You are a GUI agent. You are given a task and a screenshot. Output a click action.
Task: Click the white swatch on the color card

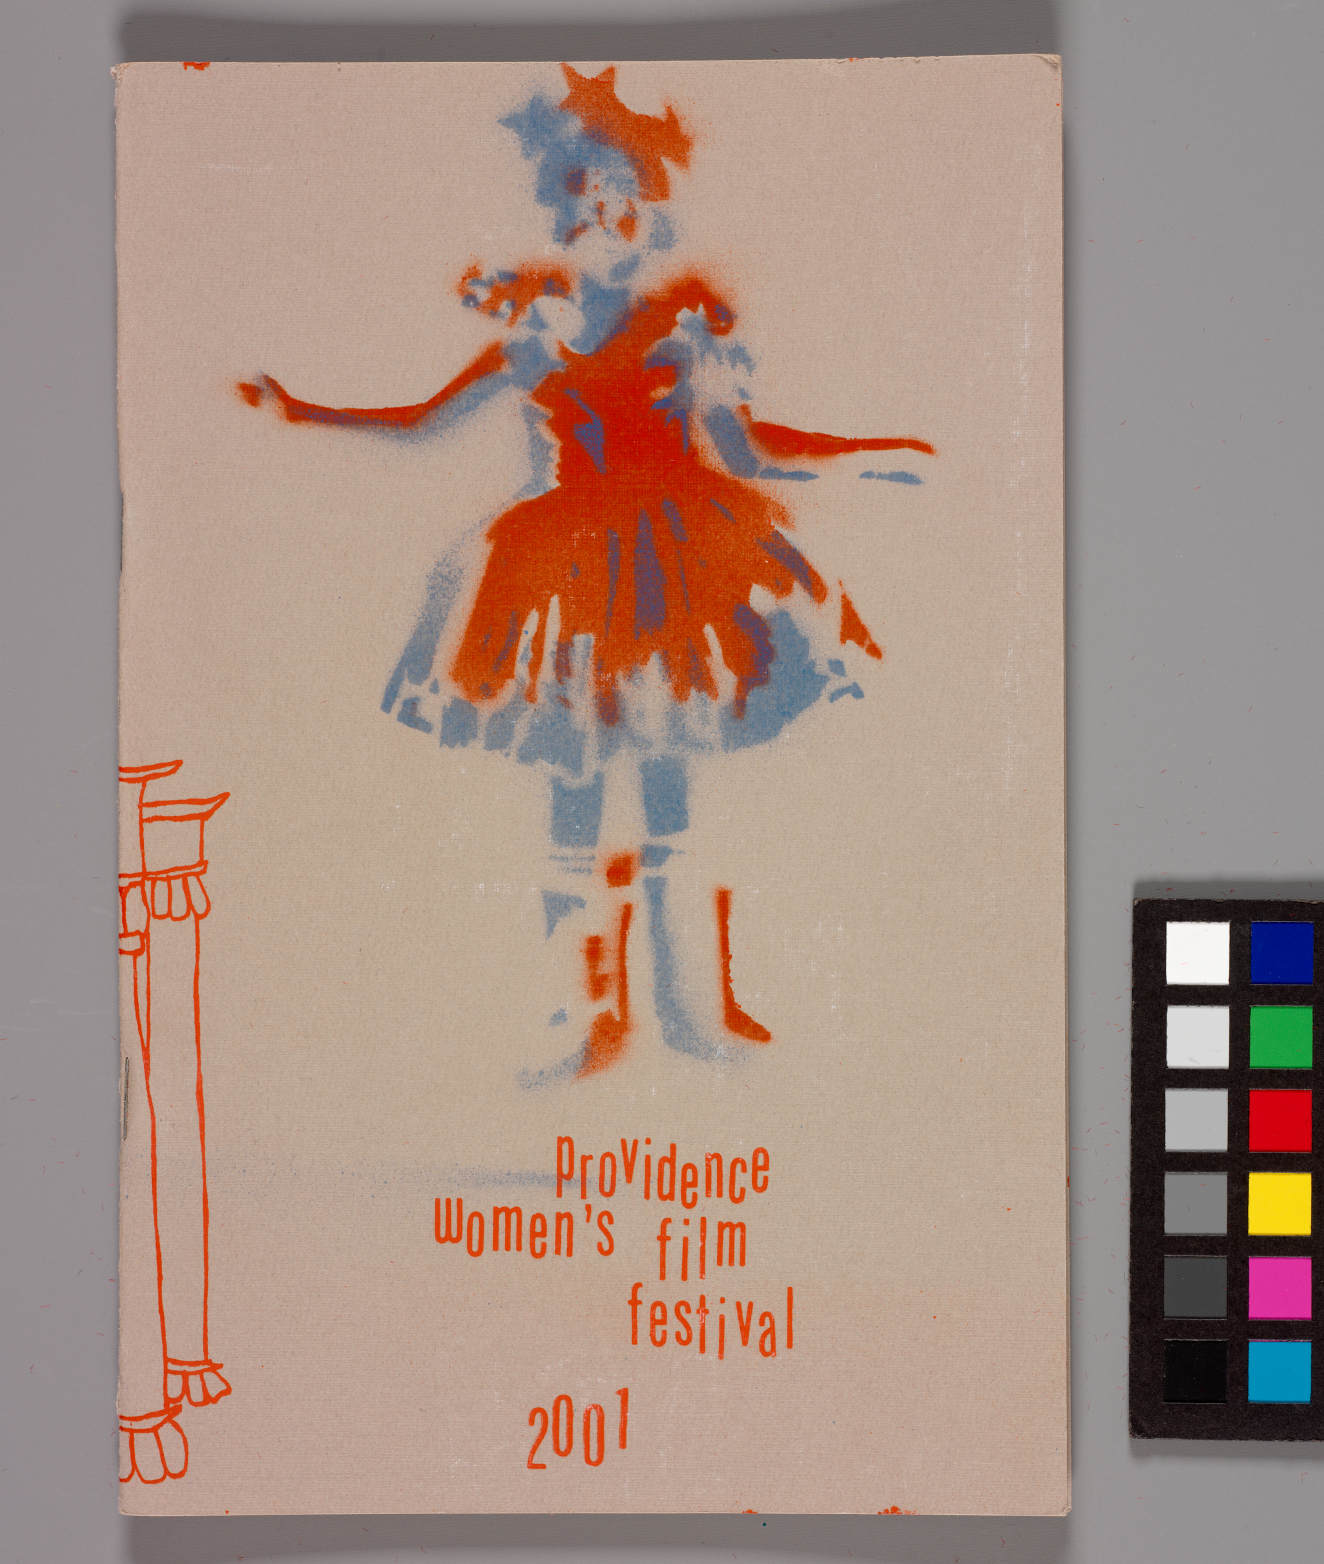tap(1197, 953)
